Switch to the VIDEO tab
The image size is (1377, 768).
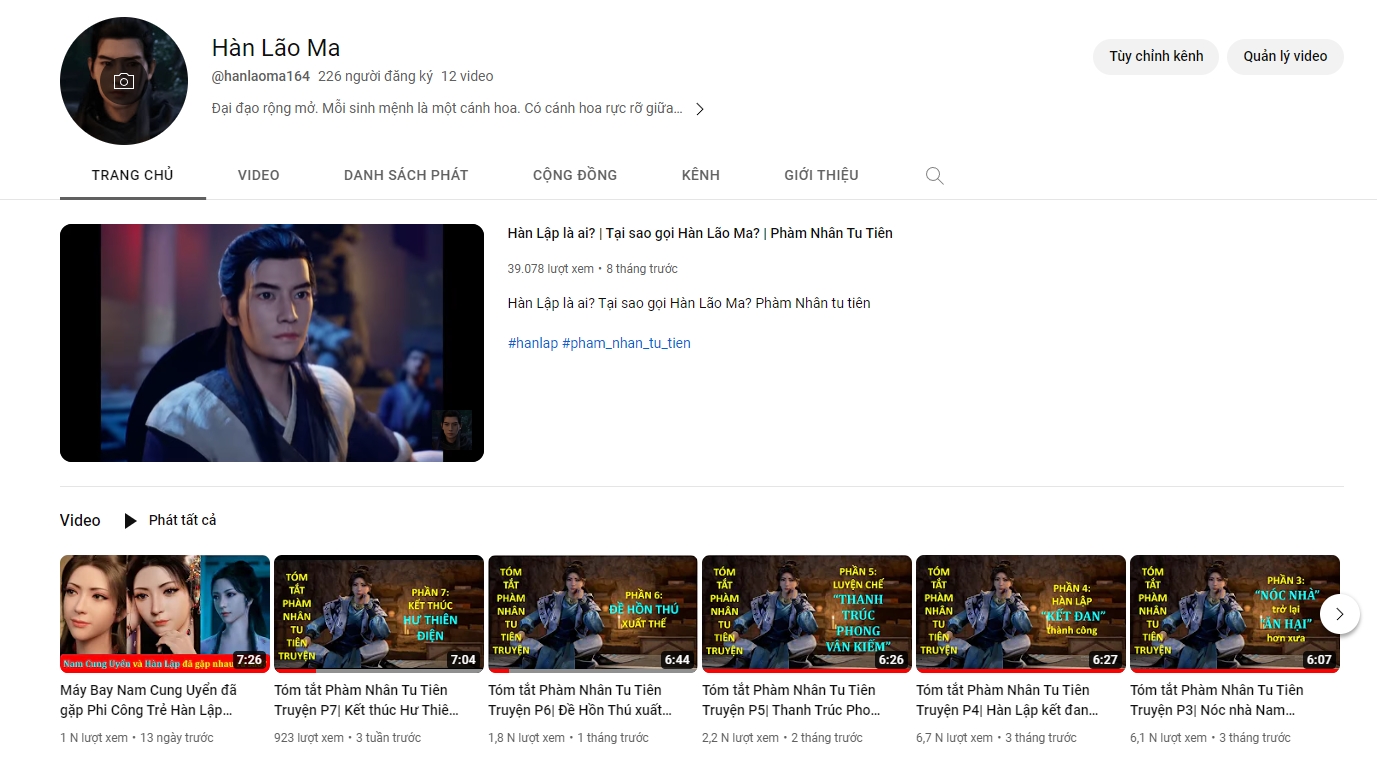(x=259, y=175)
